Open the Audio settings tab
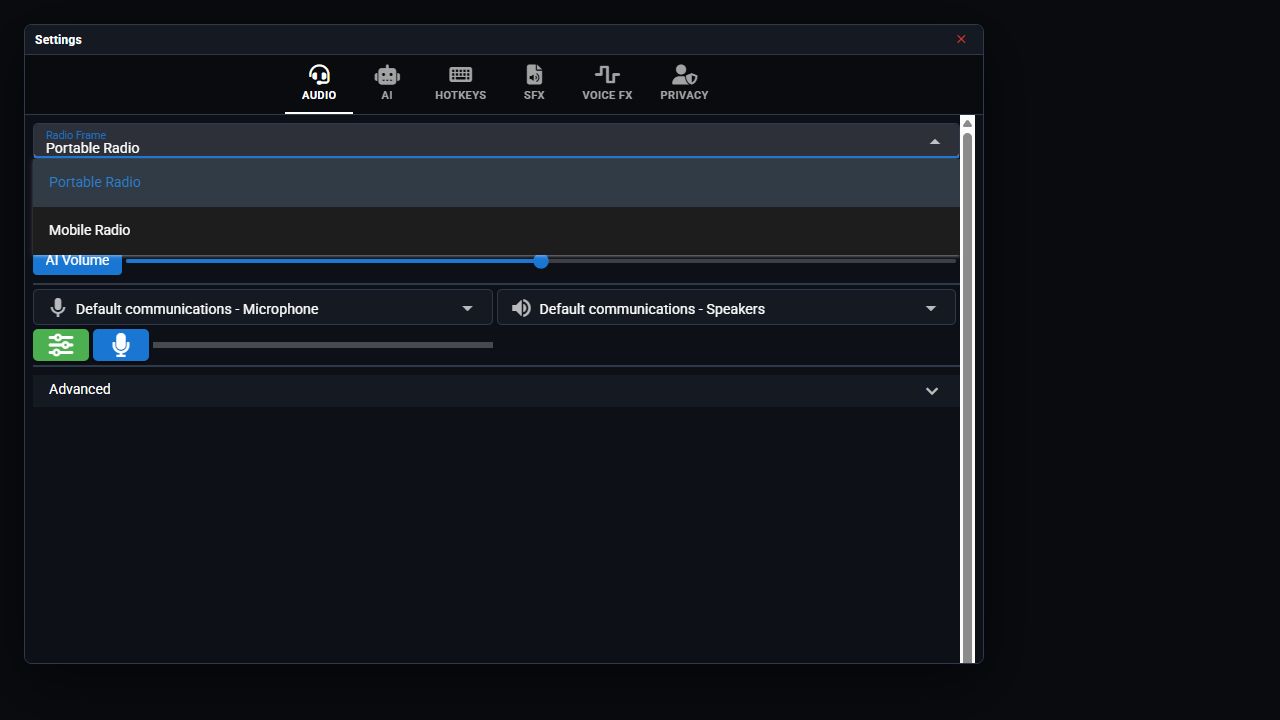This screenshot has width=1280, height=720. 319,84
